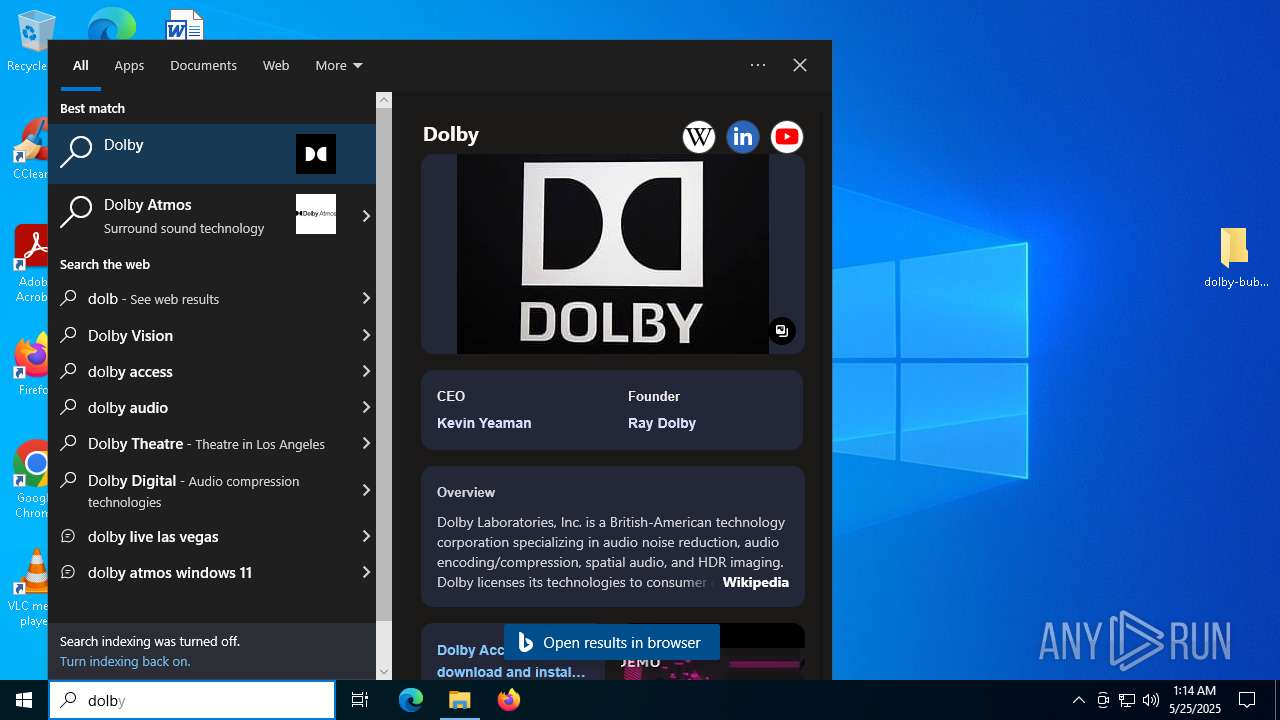Click Turn indexing back on link

(x=125, y=661)
